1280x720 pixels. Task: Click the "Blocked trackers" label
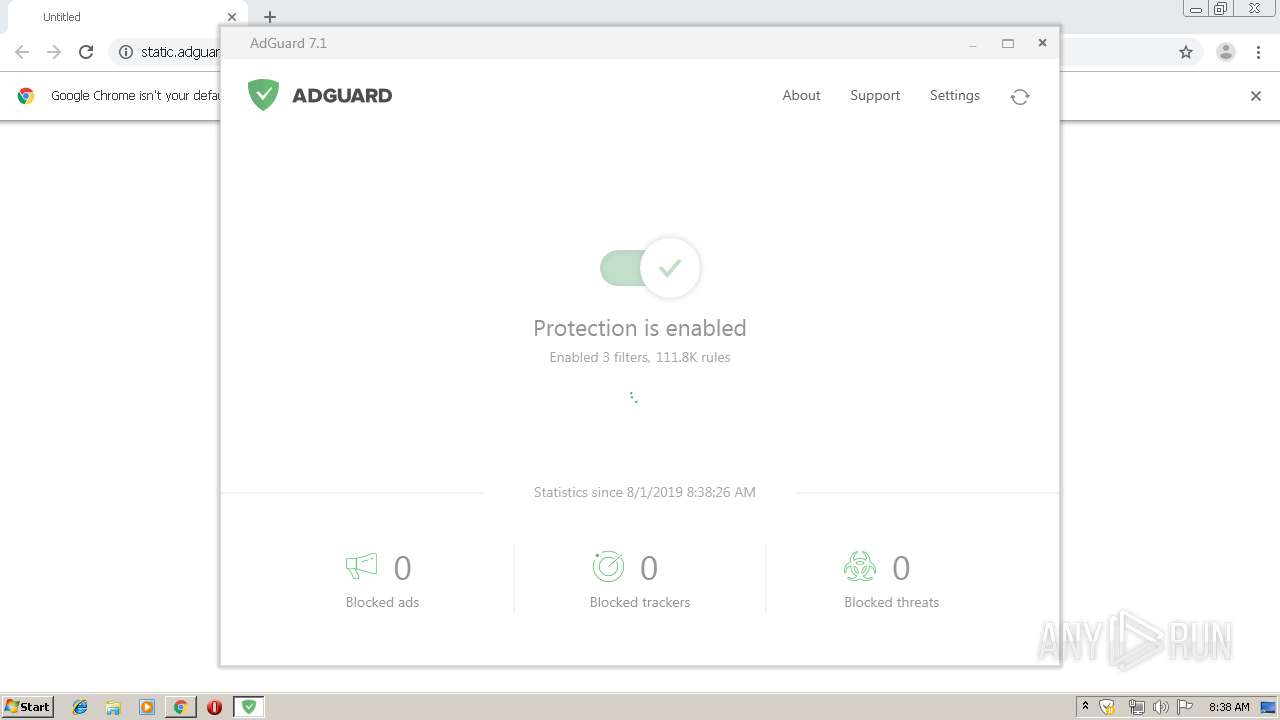coord(640,602)
